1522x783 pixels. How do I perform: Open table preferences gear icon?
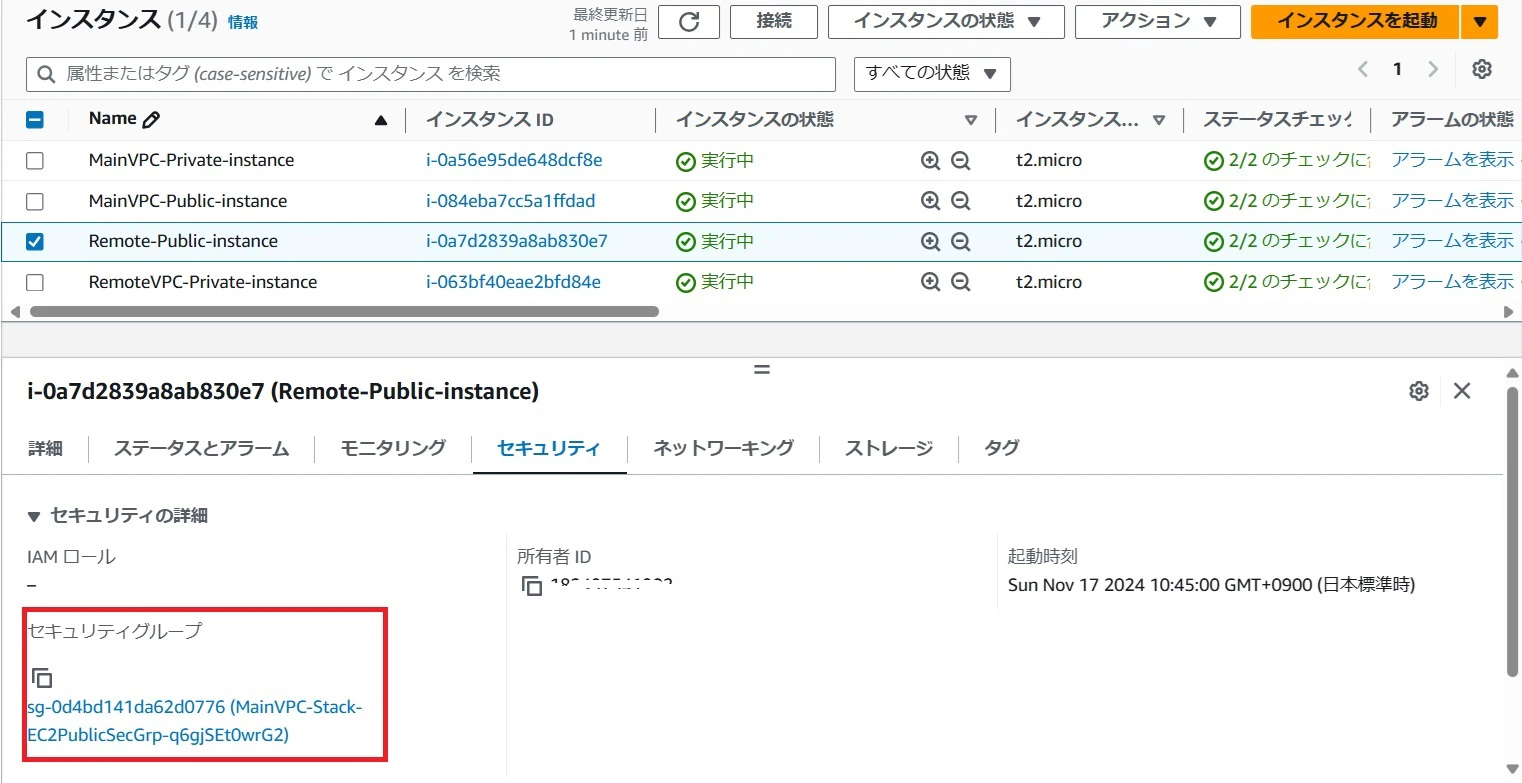pyautogui.click(x=1482, y=69)
